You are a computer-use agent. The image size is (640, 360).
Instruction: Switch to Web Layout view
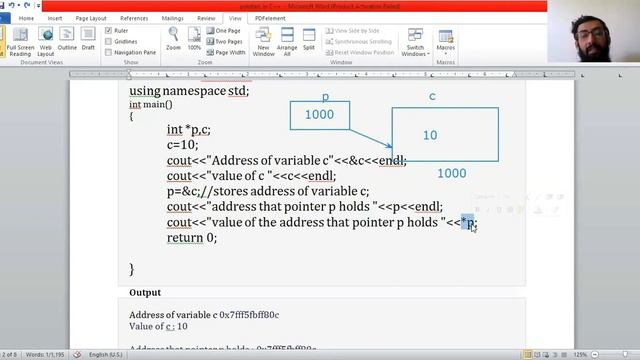click(x=45, y=42)
